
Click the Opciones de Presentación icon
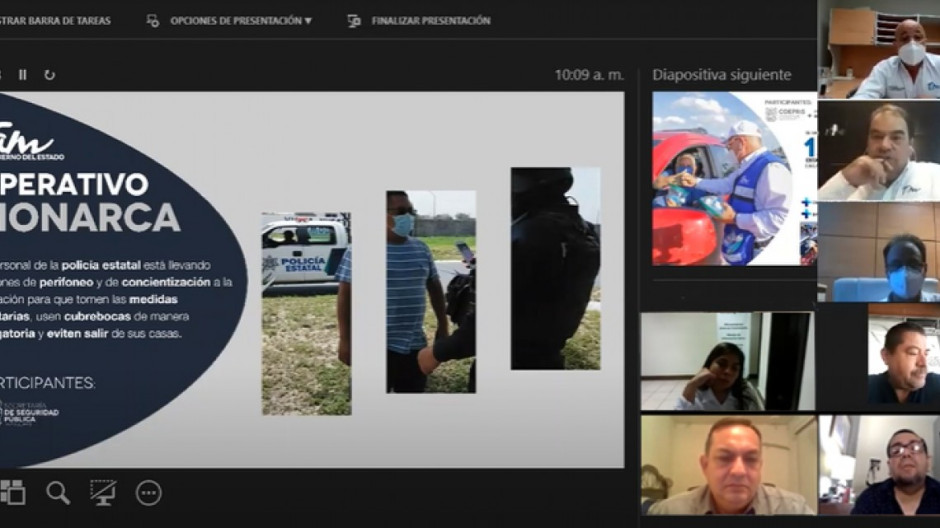click(152, 20)
